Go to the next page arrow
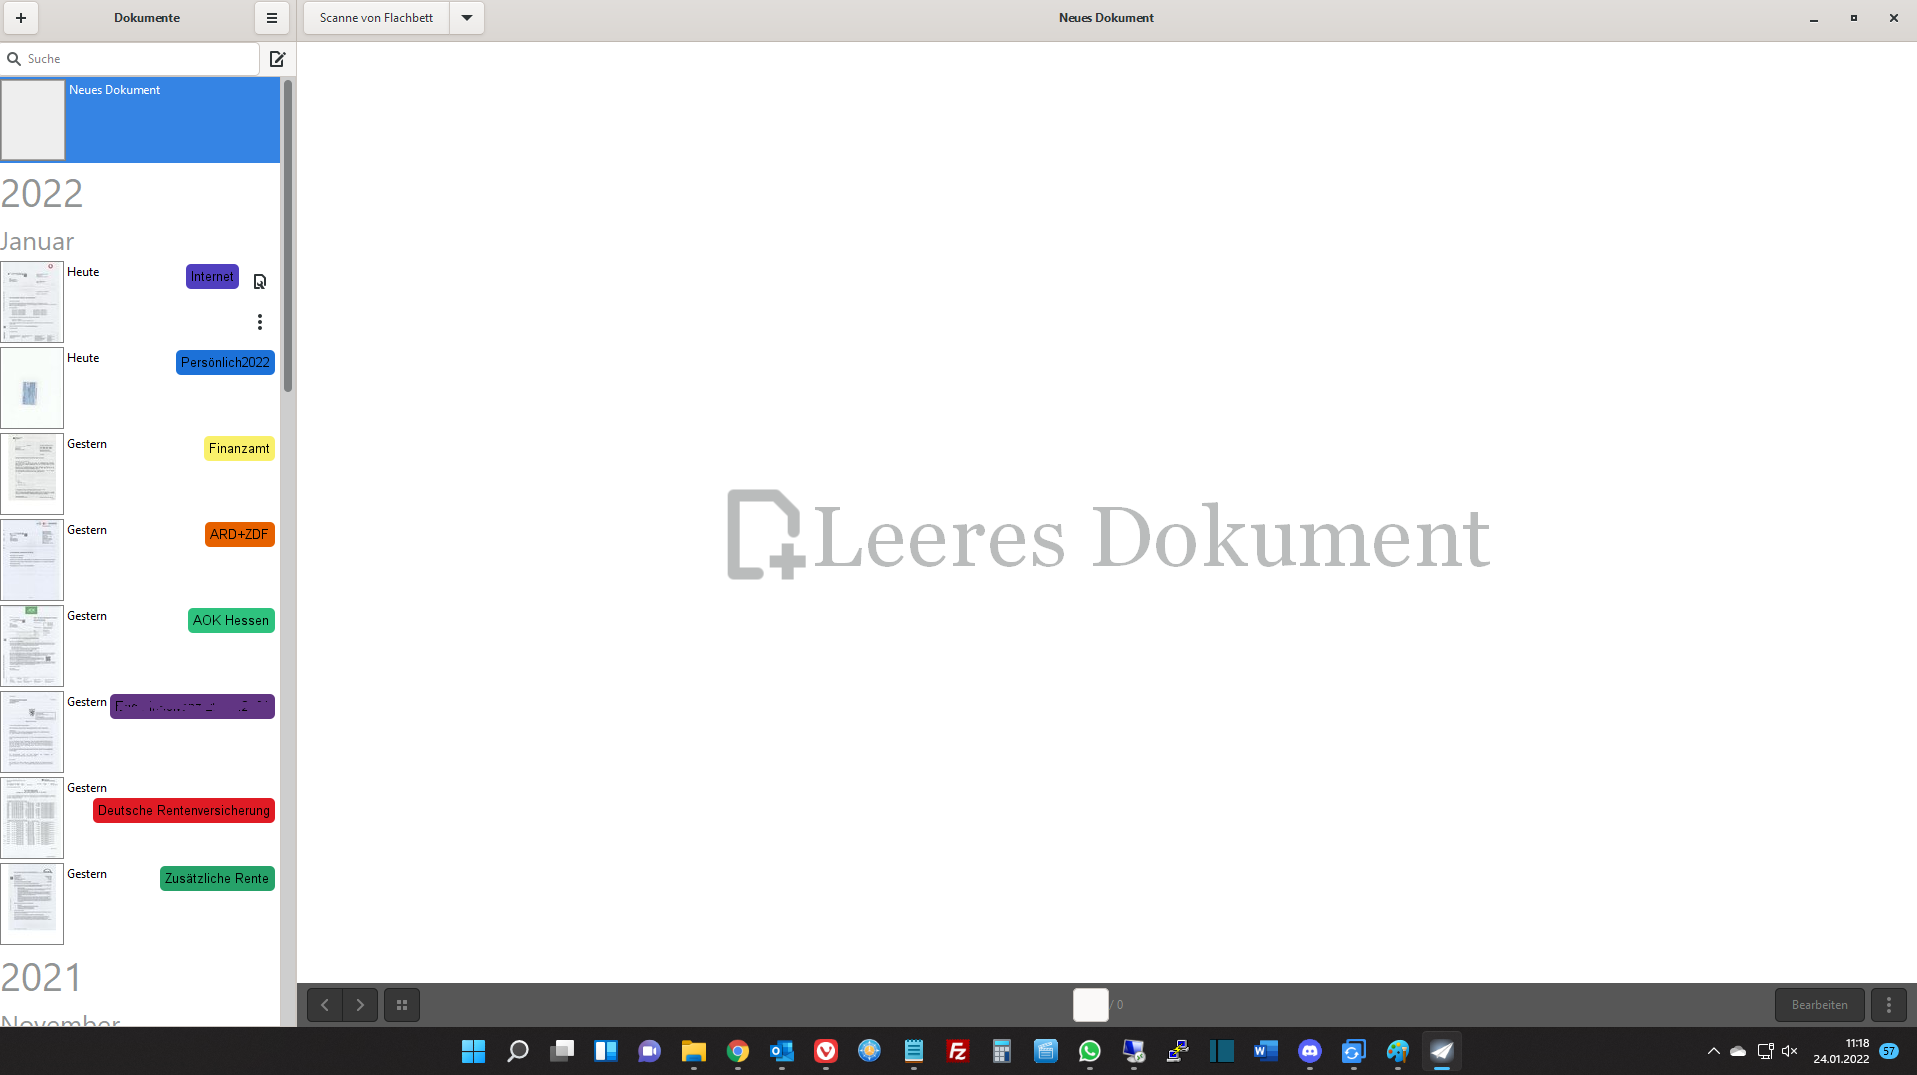 tap(360, 1005)
